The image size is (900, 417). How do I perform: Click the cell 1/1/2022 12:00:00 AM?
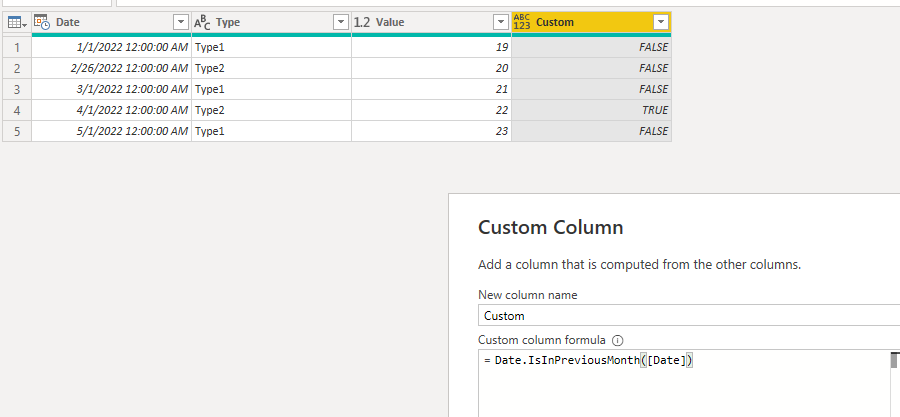pos(111,47)
